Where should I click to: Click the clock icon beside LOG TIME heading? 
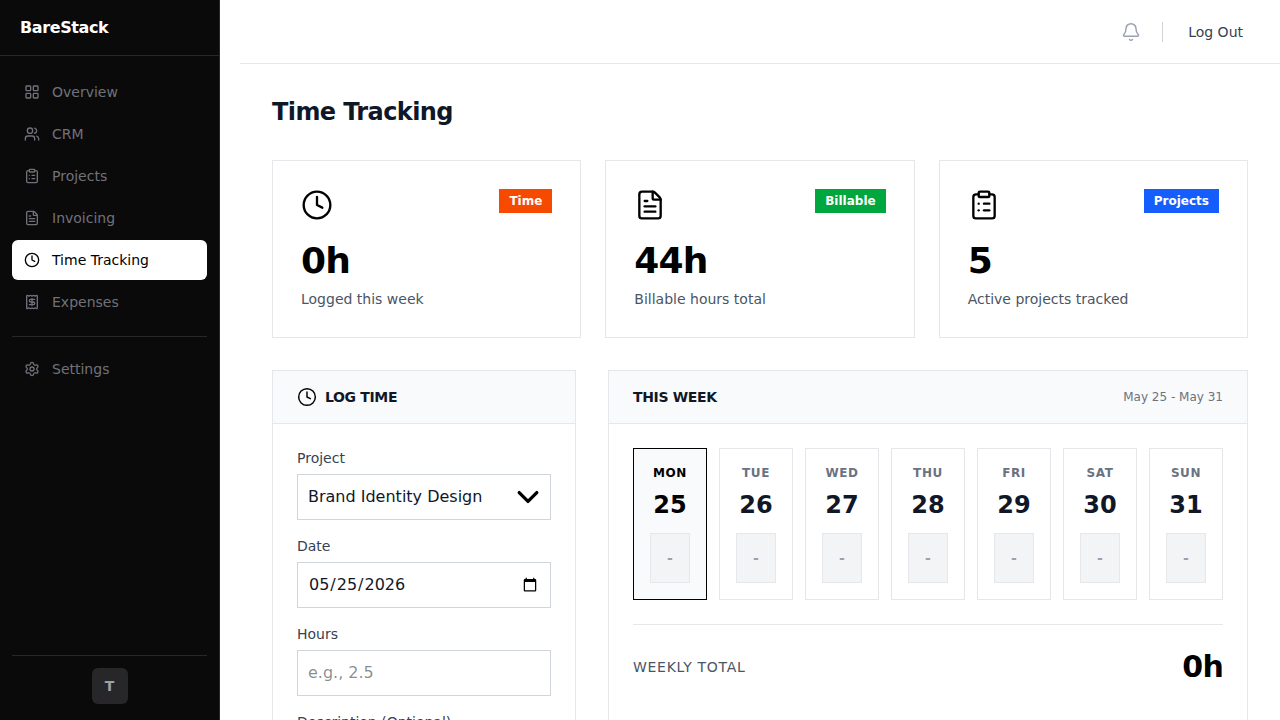tap(307, 397)
